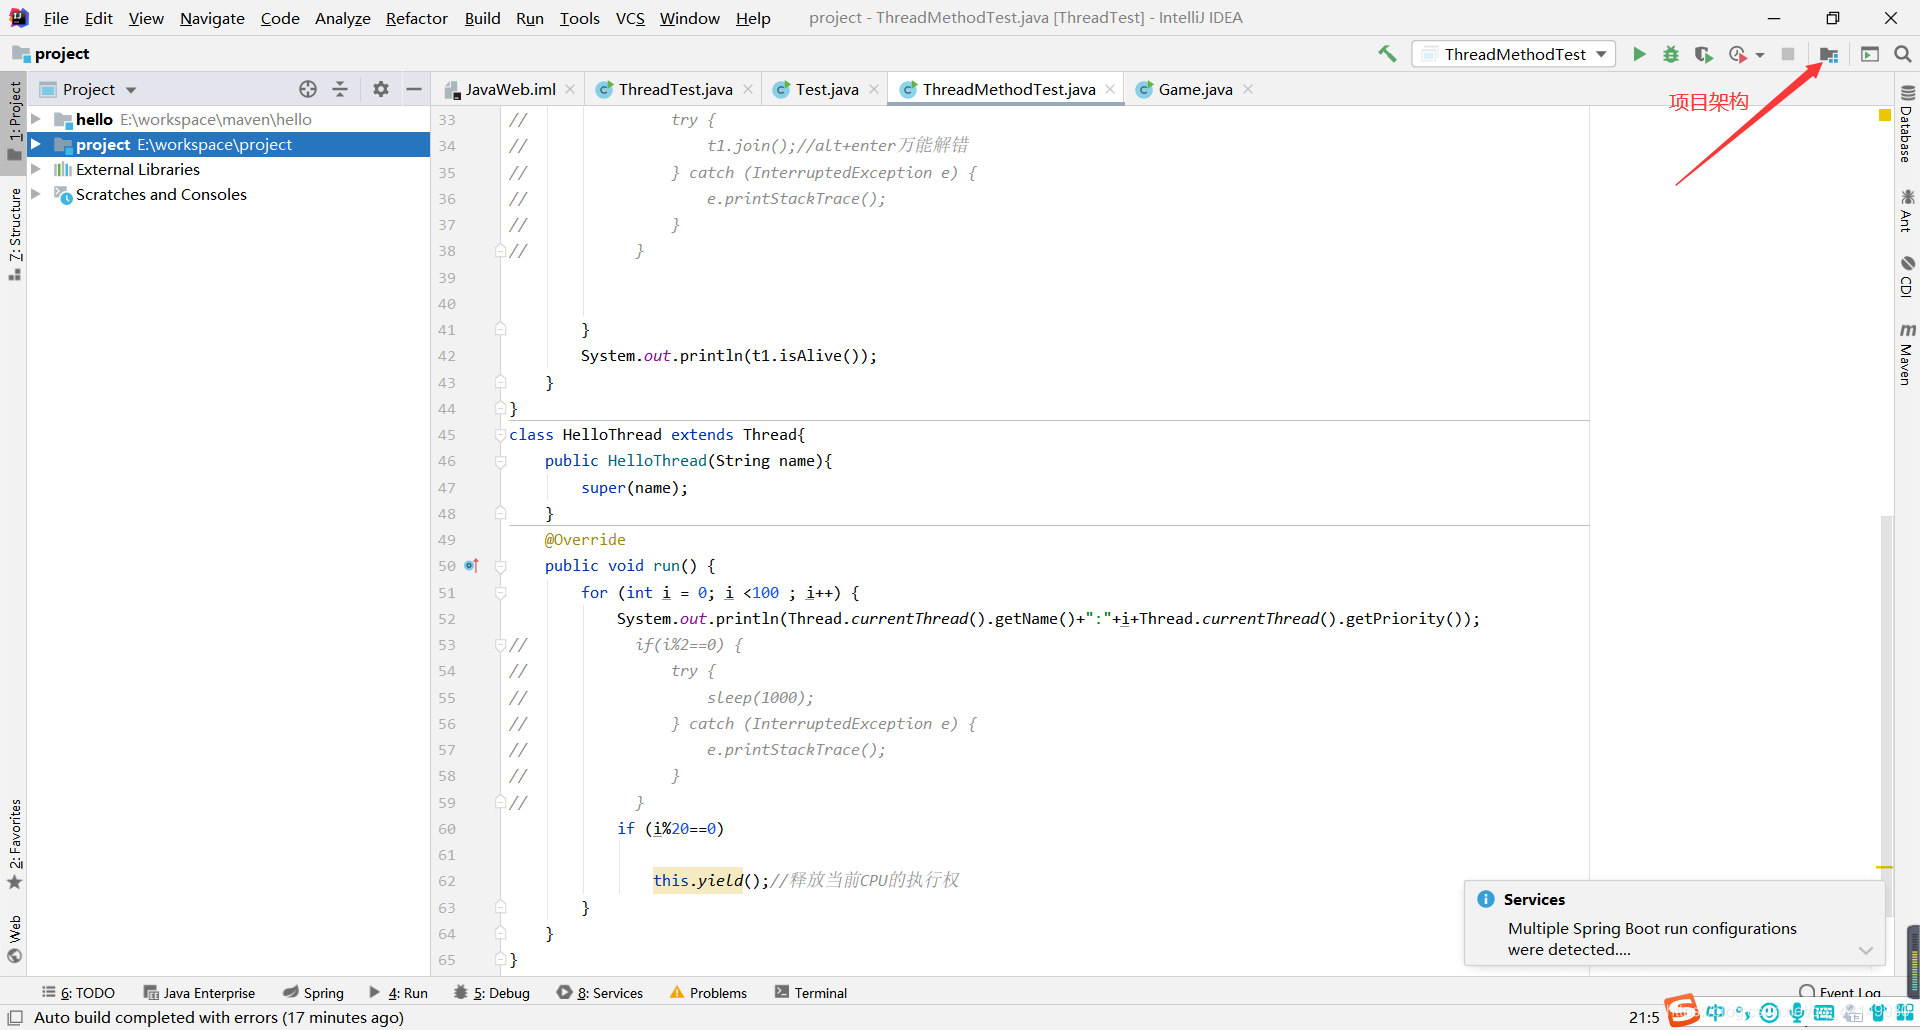Open the Problems tool window
1920x1030 pixels.
708,993
